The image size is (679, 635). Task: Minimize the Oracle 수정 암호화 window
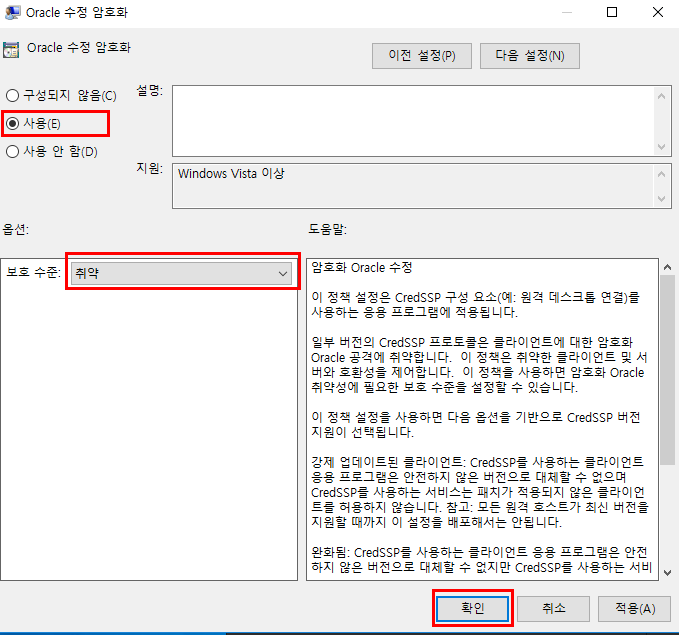(x=567, y=12)
